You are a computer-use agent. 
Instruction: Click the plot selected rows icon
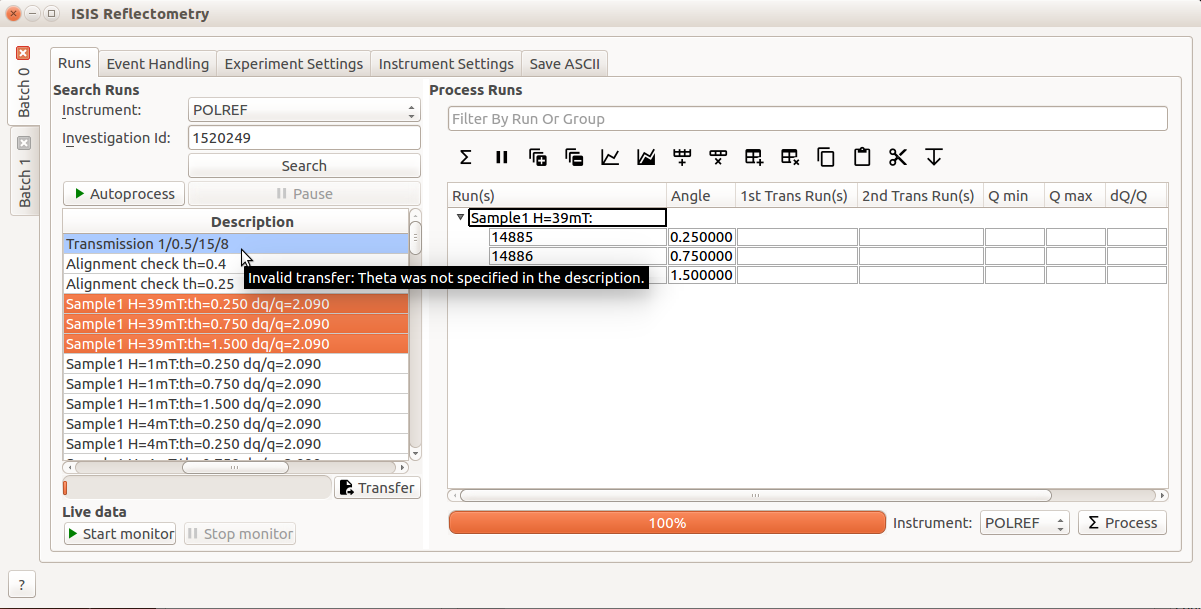(x=610, y=157)
